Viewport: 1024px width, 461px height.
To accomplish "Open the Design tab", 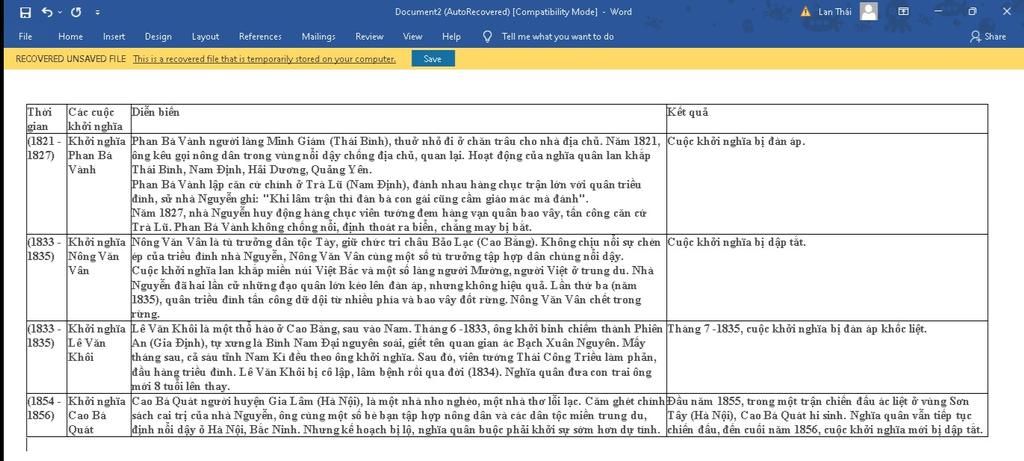I will pyautogui.click(x=158, y=37).
